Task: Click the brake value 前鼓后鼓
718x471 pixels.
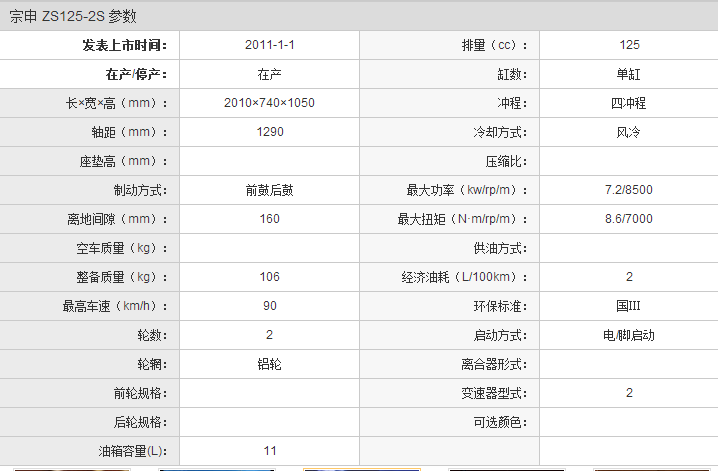Action: 270,190
